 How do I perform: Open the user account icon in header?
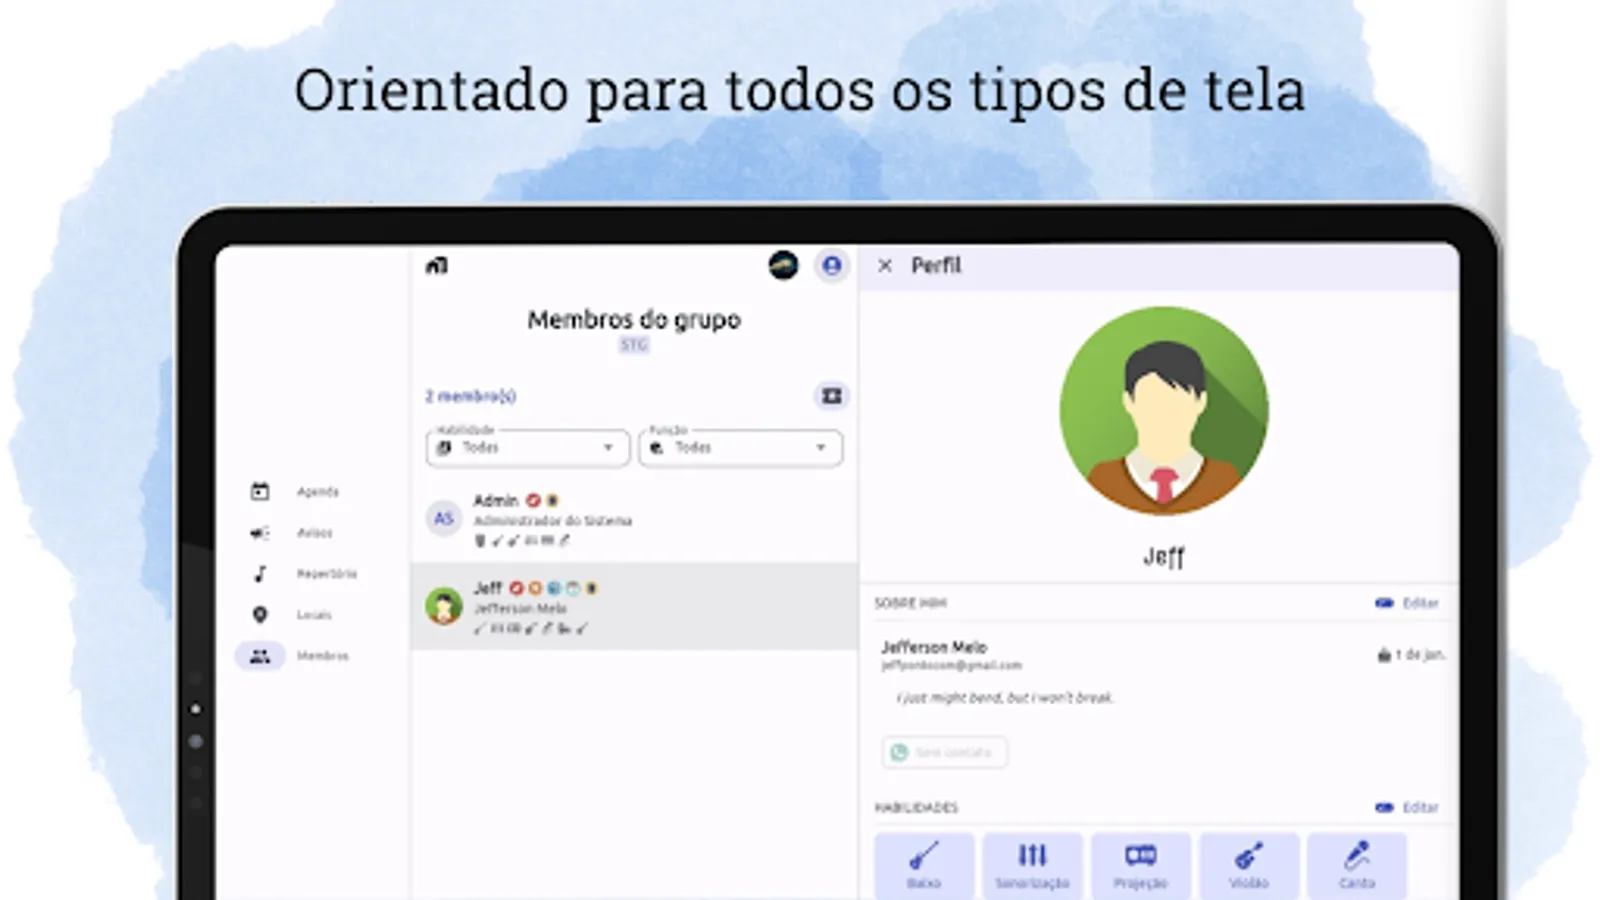click(831, 265)
